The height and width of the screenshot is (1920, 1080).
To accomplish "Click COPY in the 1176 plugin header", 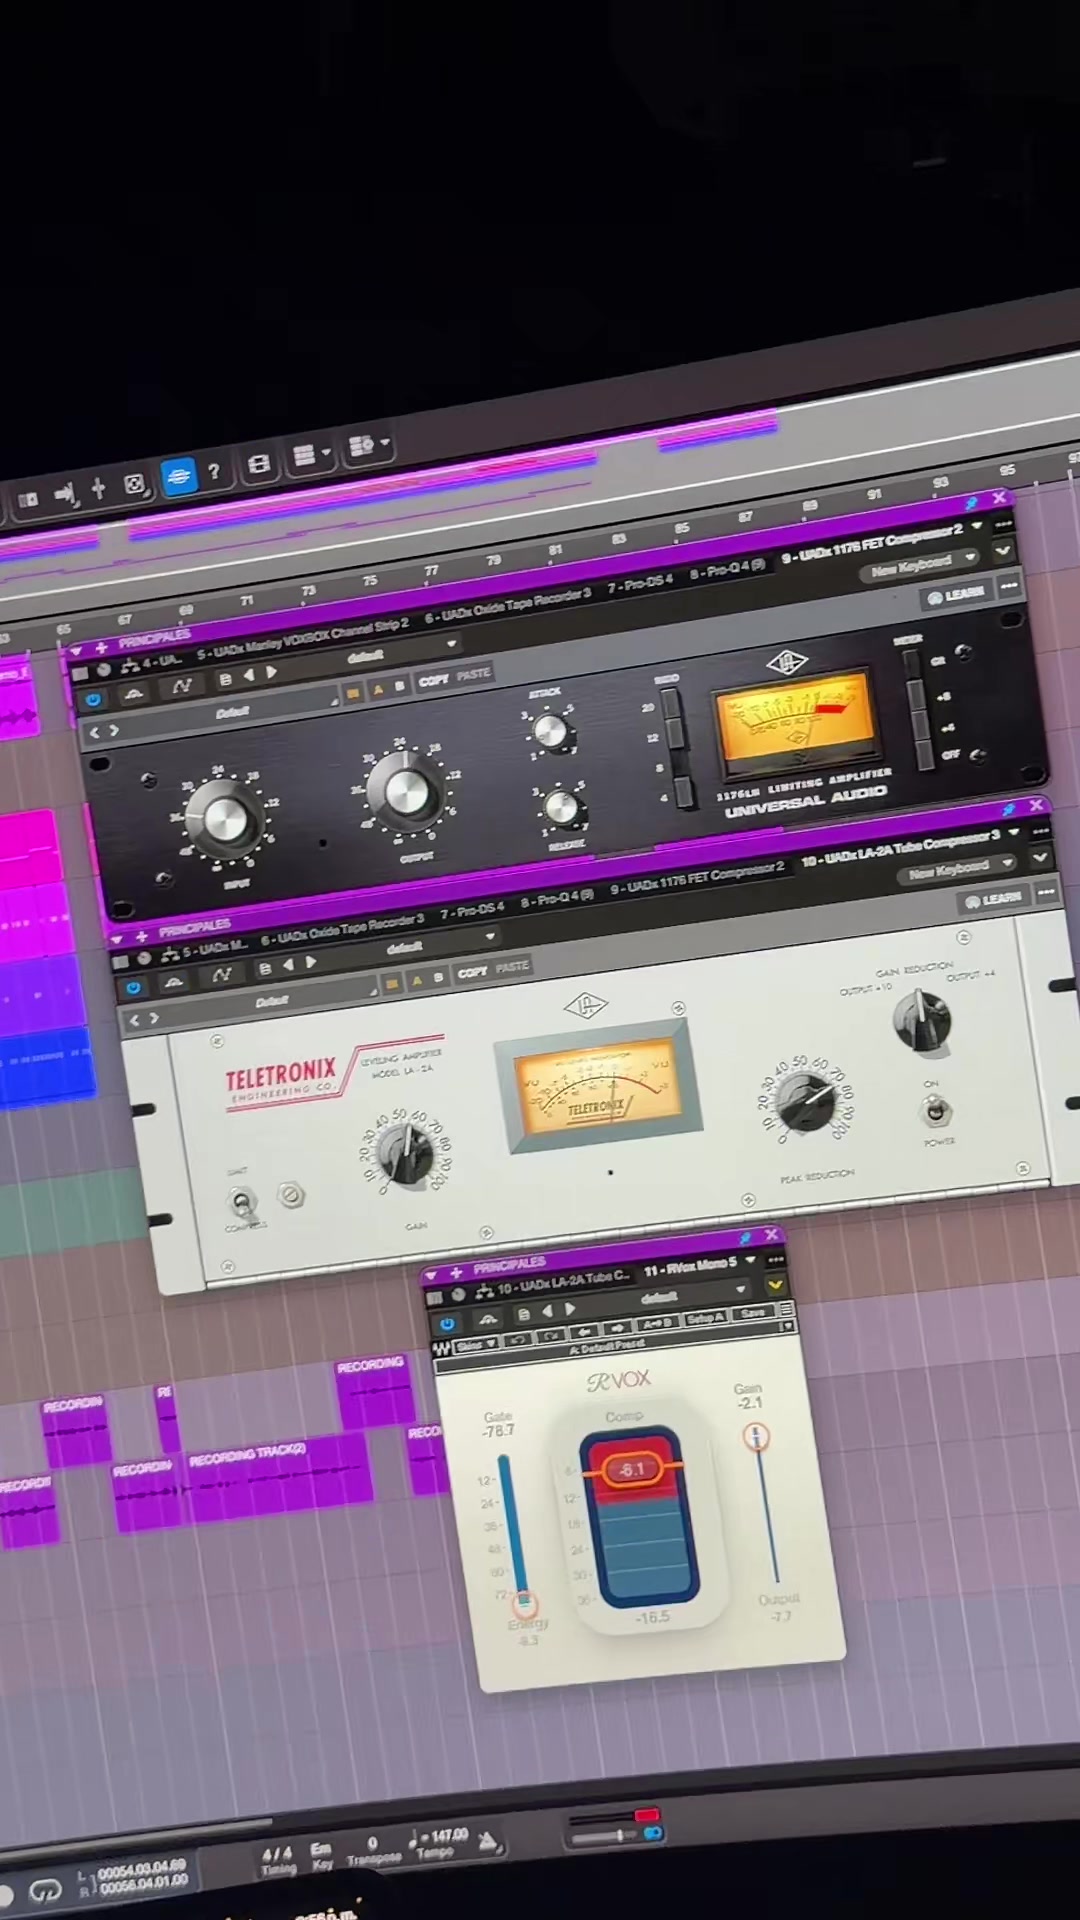I will point(434,680).
